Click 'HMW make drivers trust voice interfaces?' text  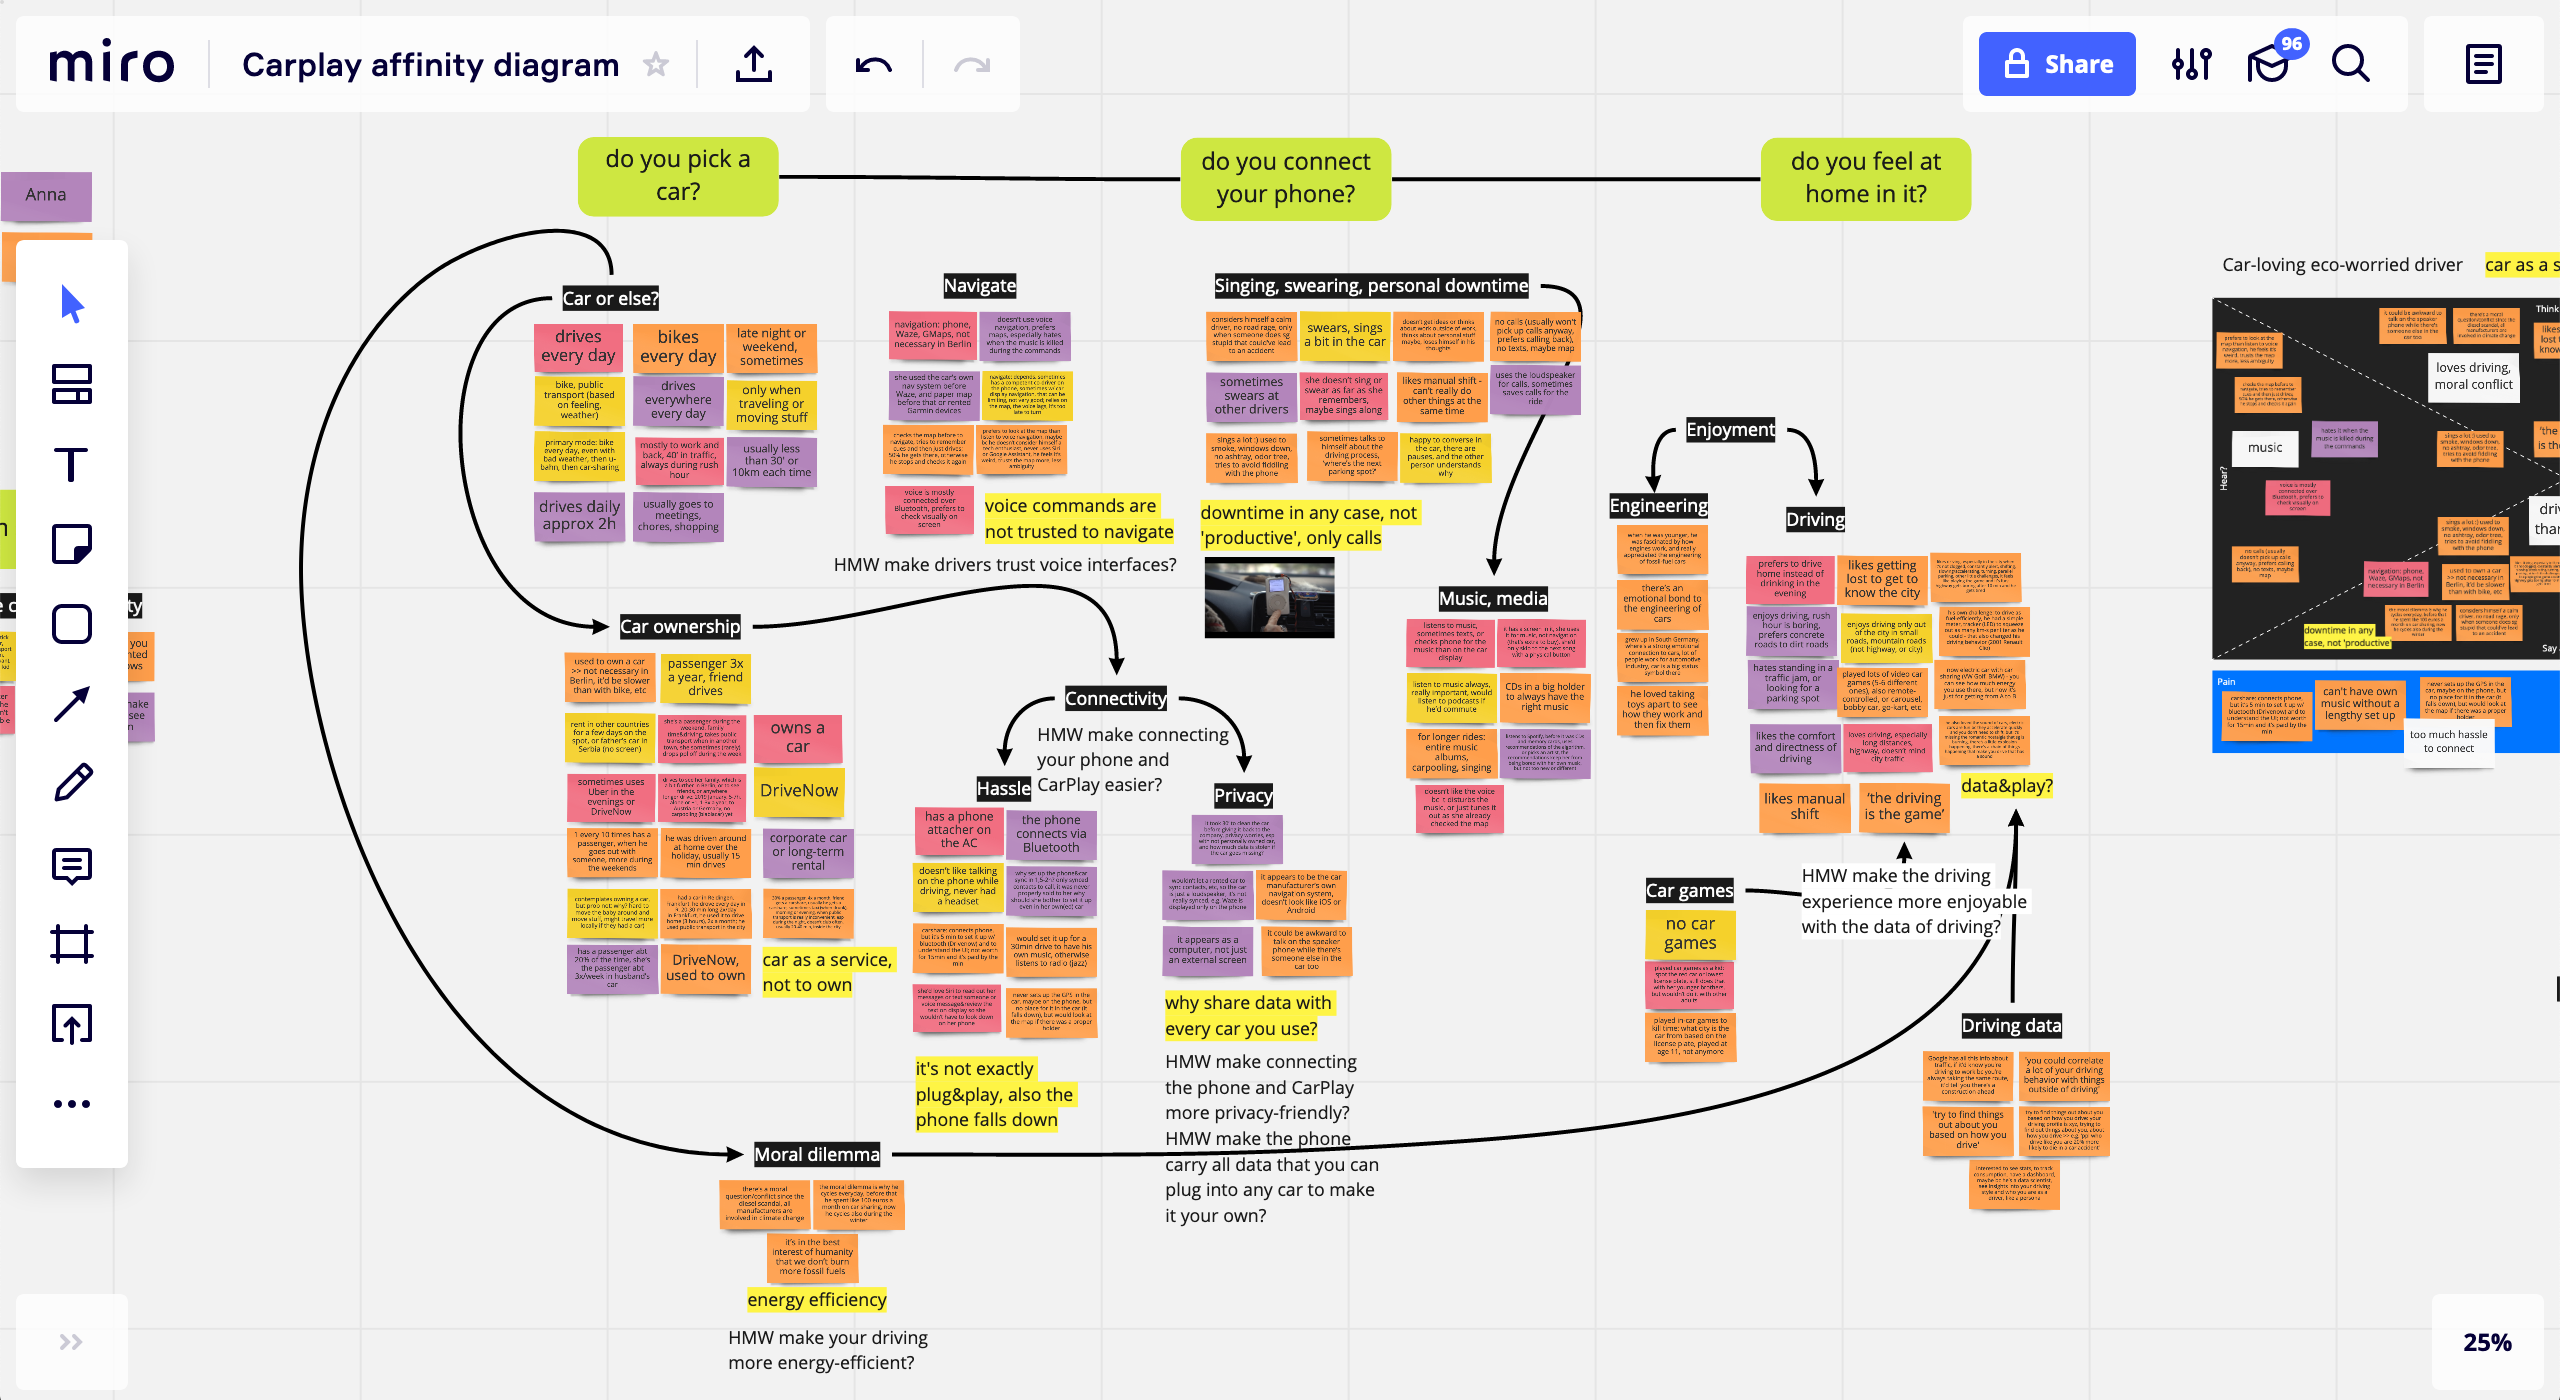pos(1005,565)
